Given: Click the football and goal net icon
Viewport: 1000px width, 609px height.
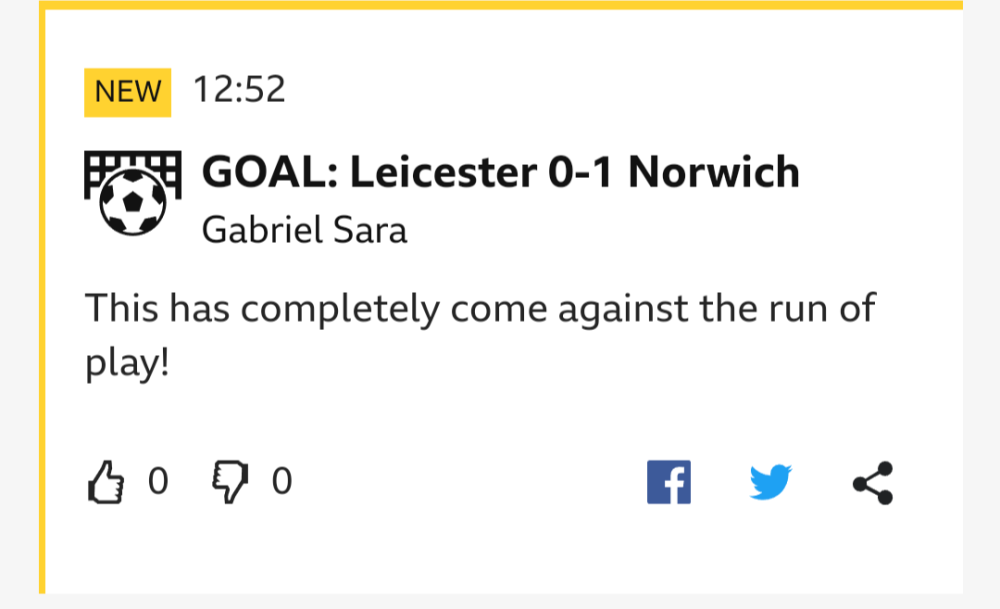Looking at the screenshot, I should (x=132, y=191).
